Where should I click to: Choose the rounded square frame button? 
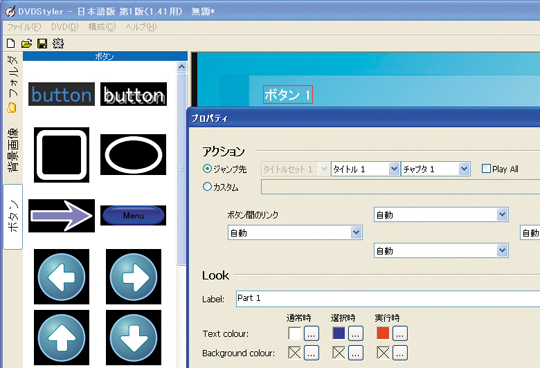point(61,155)
